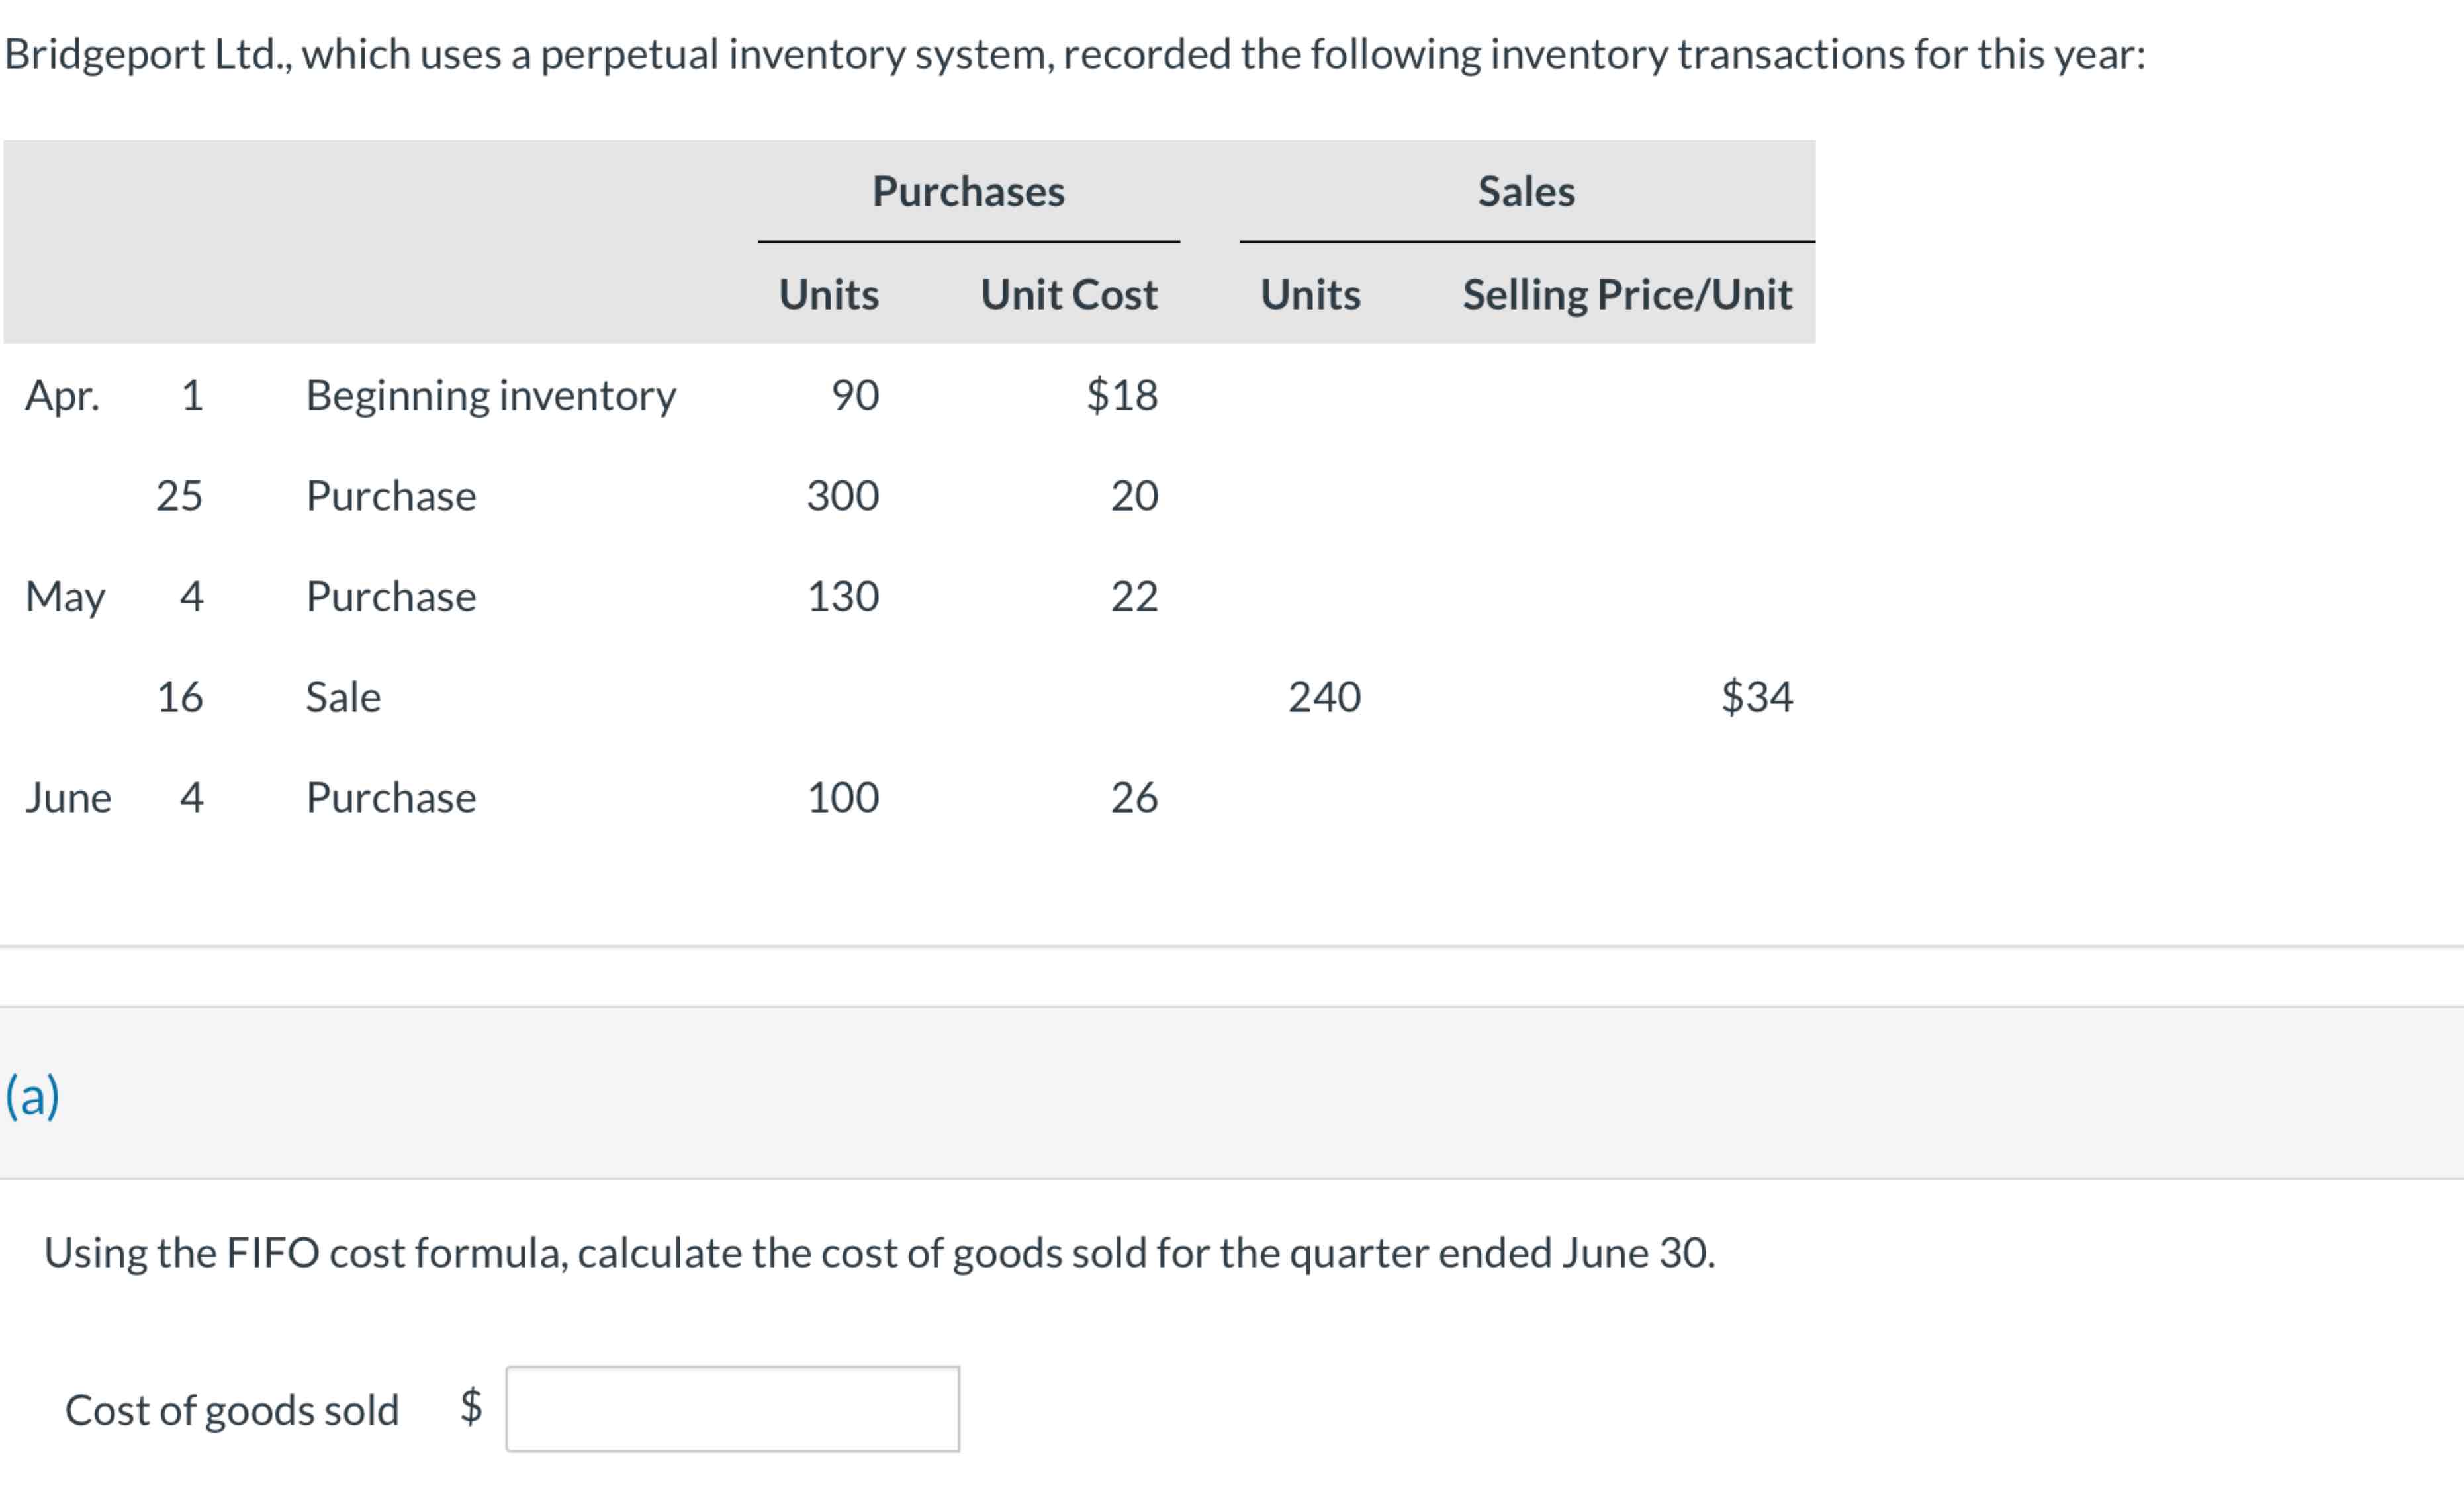Click the Sale row label
This screenshot has height=1500, width=2464.
tap(343, 697)
